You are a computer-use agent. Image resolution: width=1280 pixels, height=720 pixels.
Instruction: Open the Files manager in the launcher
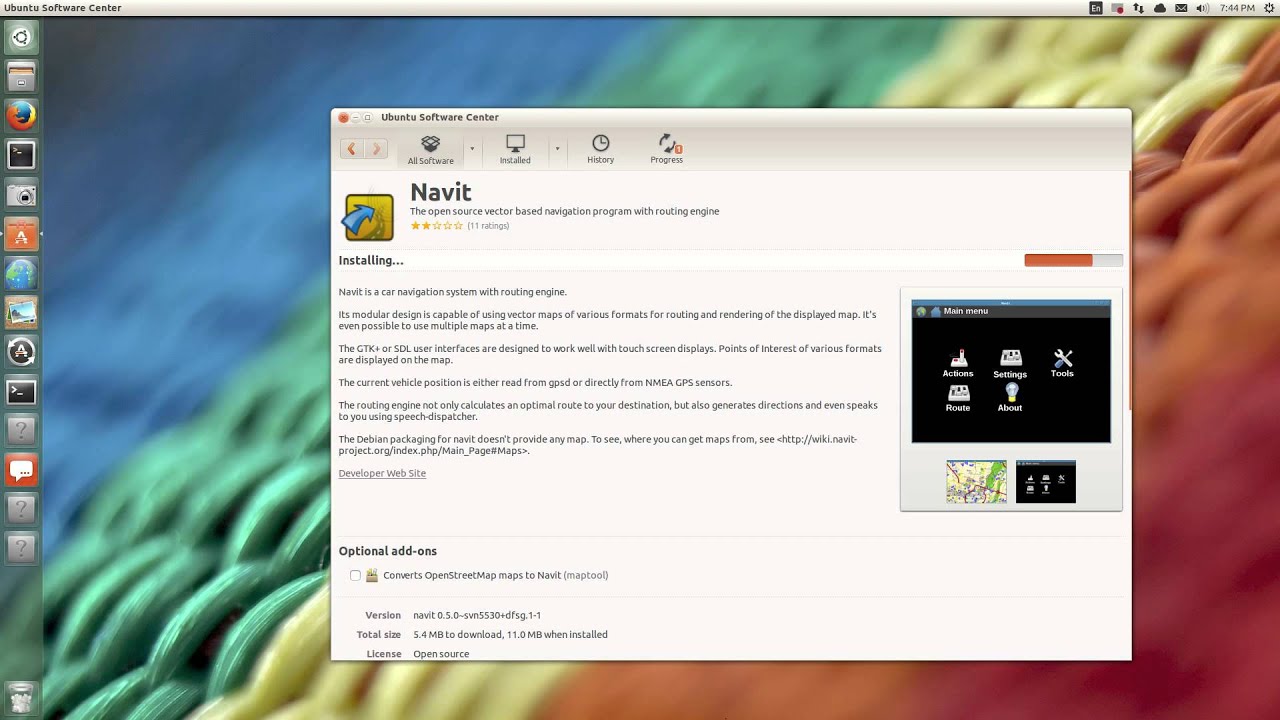coord(21,77)
